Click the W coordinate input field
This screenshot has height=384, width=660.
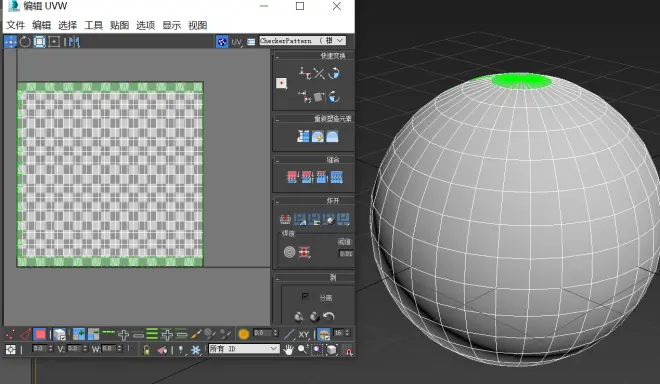109,349
